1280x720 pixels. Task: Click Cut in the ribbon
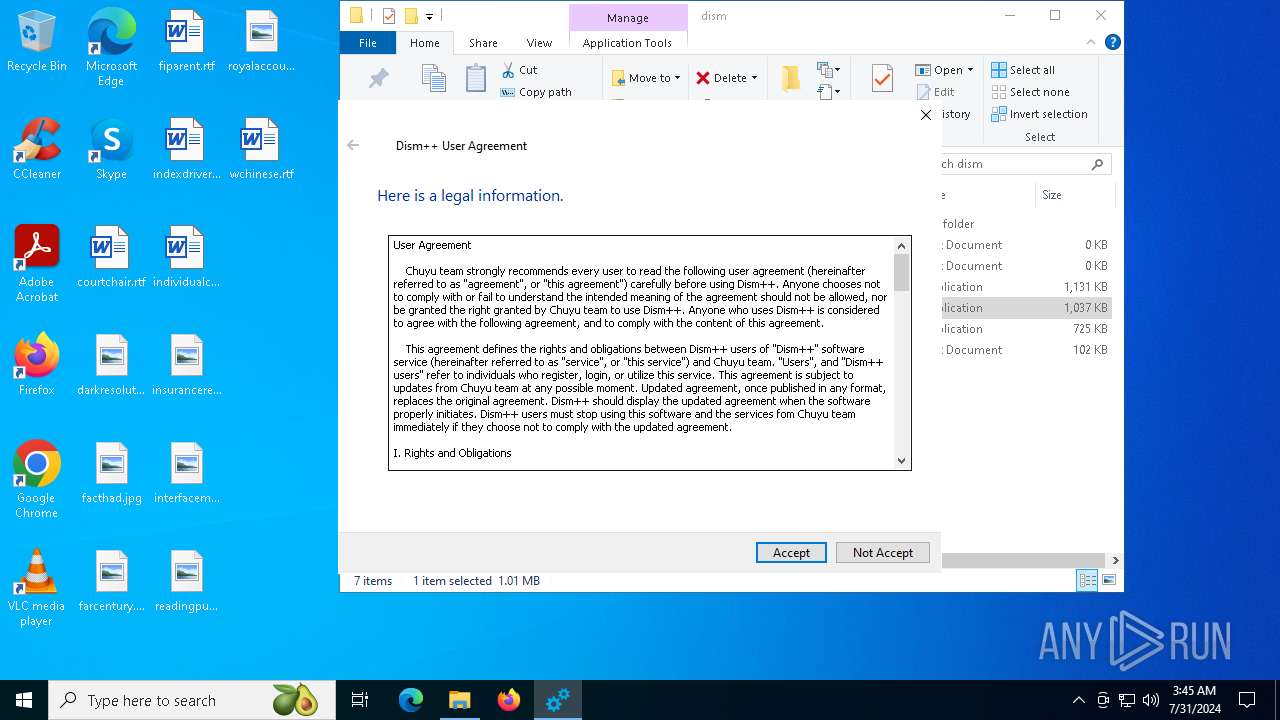pyautogui.click(x=519, y=70)
